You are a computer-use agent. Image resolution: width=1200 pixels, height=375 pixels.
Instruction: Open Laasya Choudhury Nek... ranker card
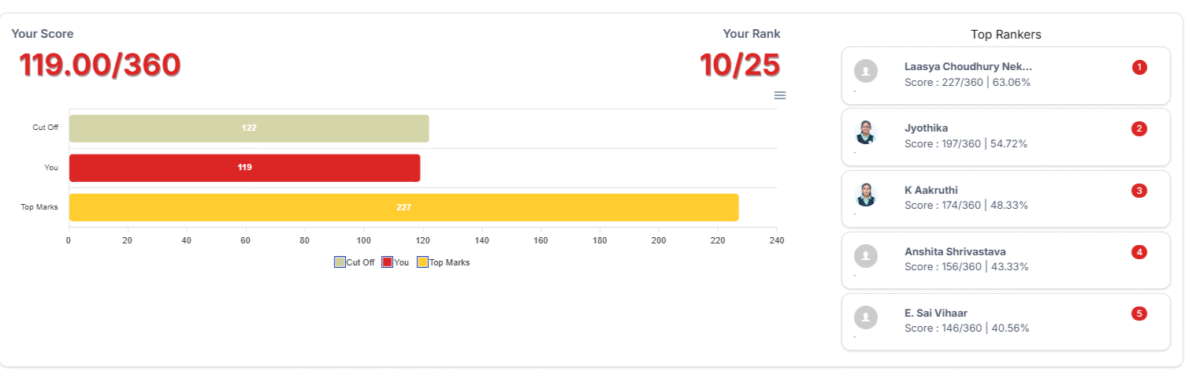tap(1006, 75)
